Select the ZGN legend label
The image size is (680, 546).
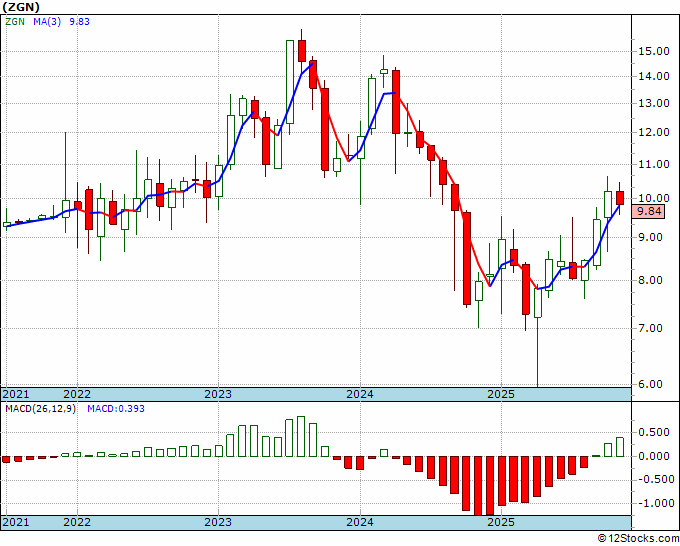15,21
